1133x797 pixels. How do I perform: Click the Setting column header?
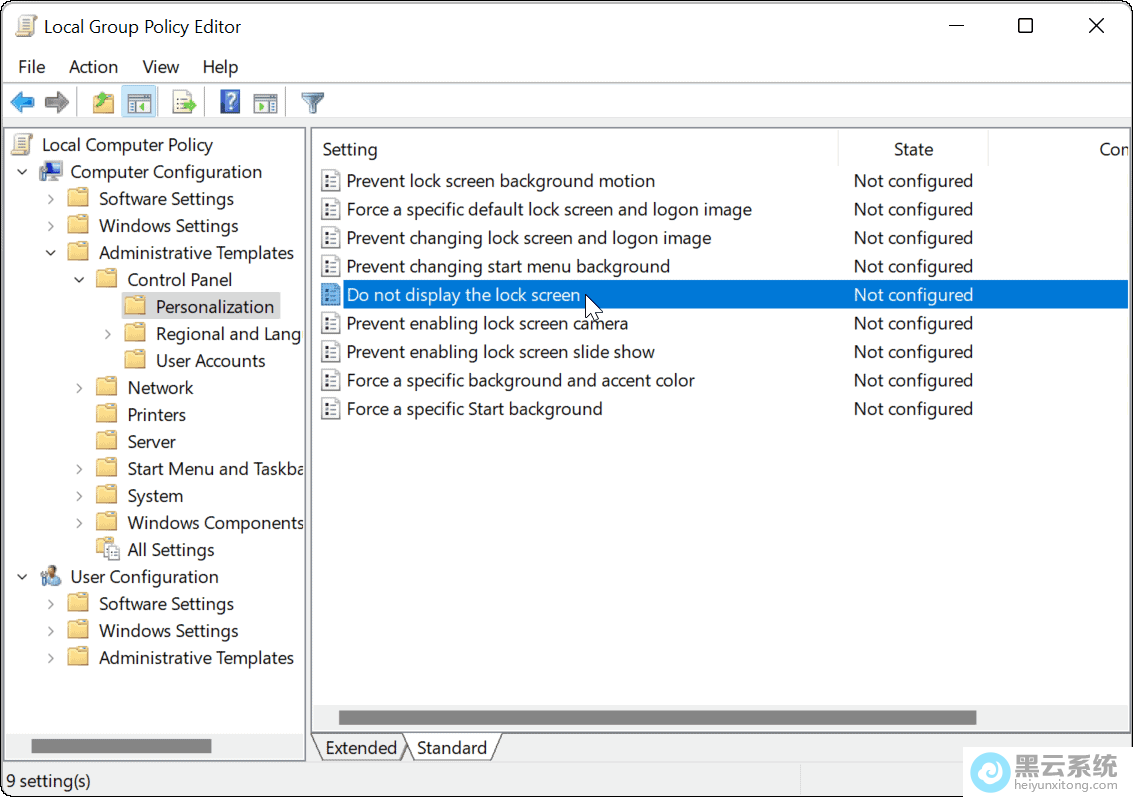coord(350,150)
